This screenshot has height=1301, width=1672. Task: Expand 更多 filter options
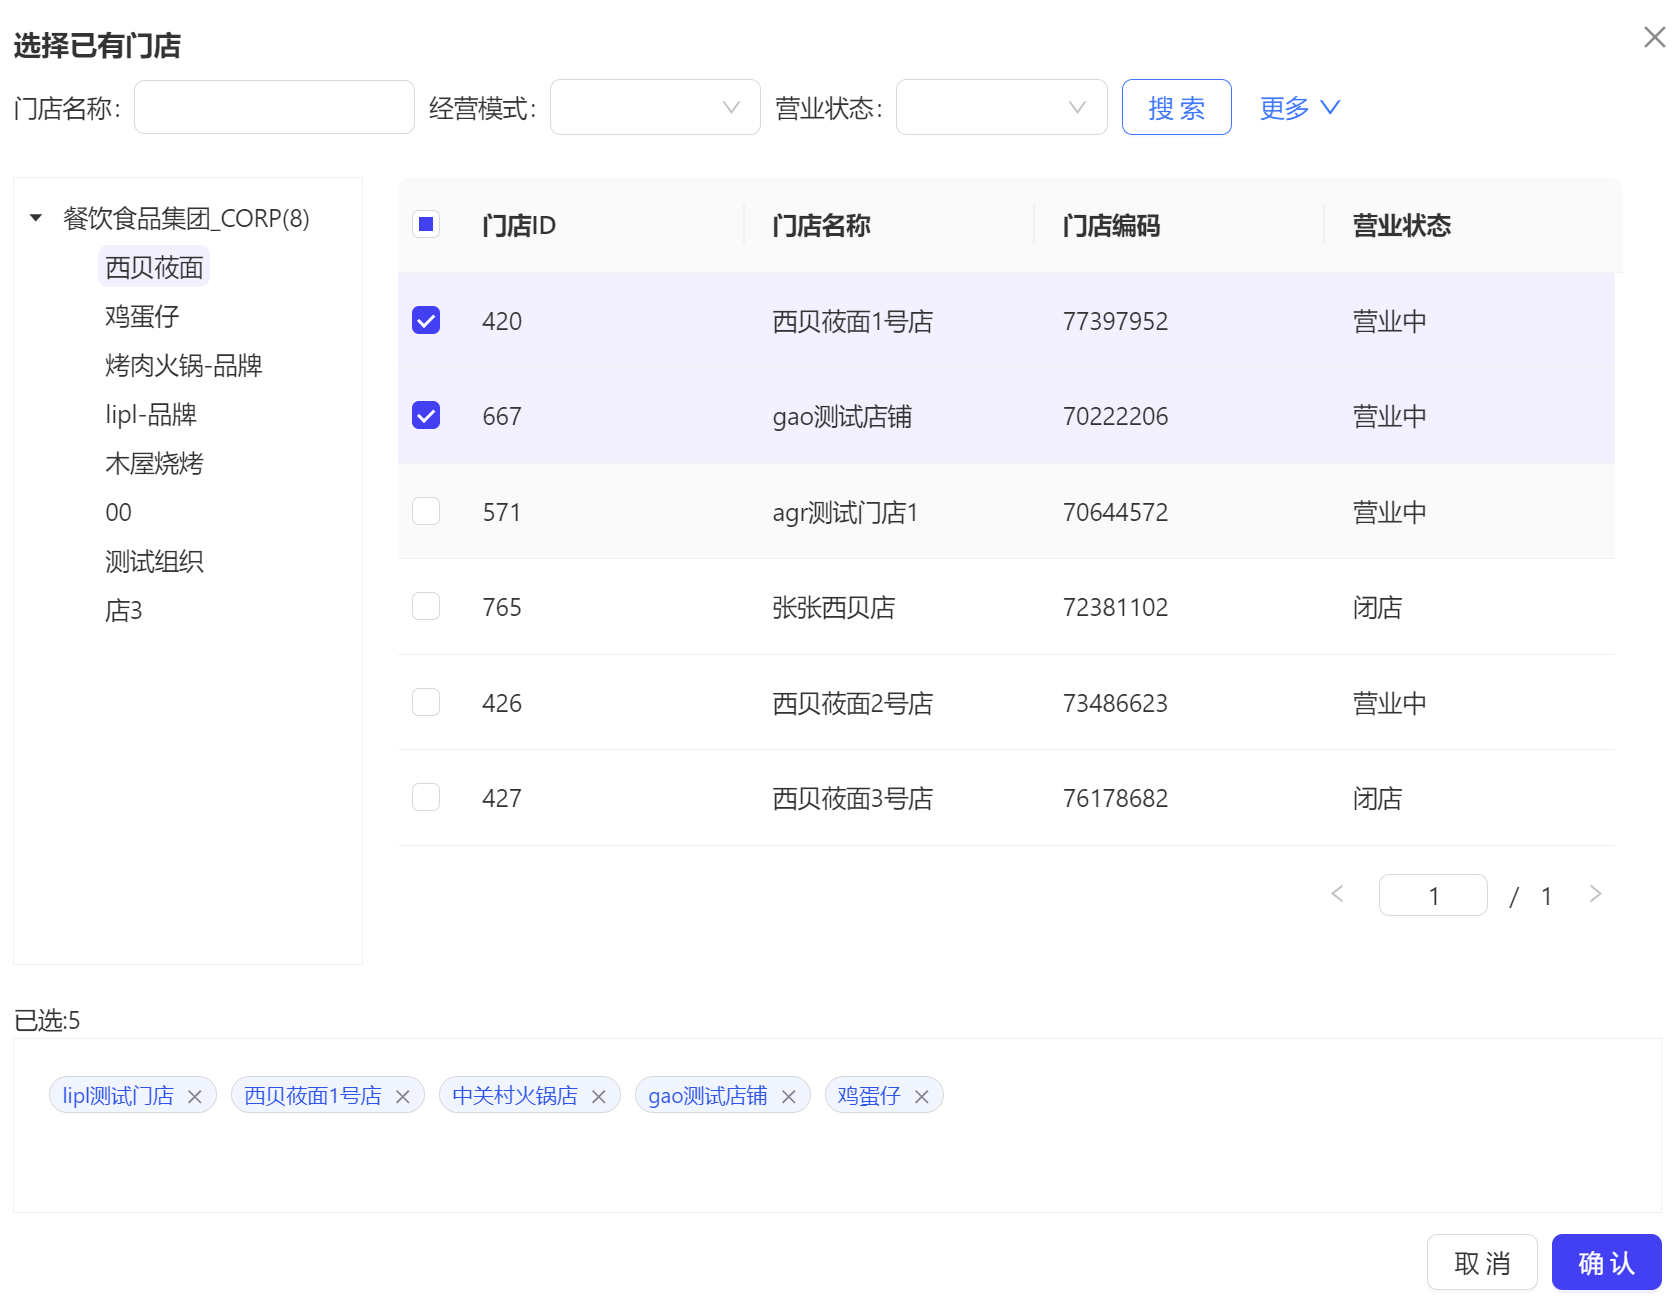[x=1299, y=108]
